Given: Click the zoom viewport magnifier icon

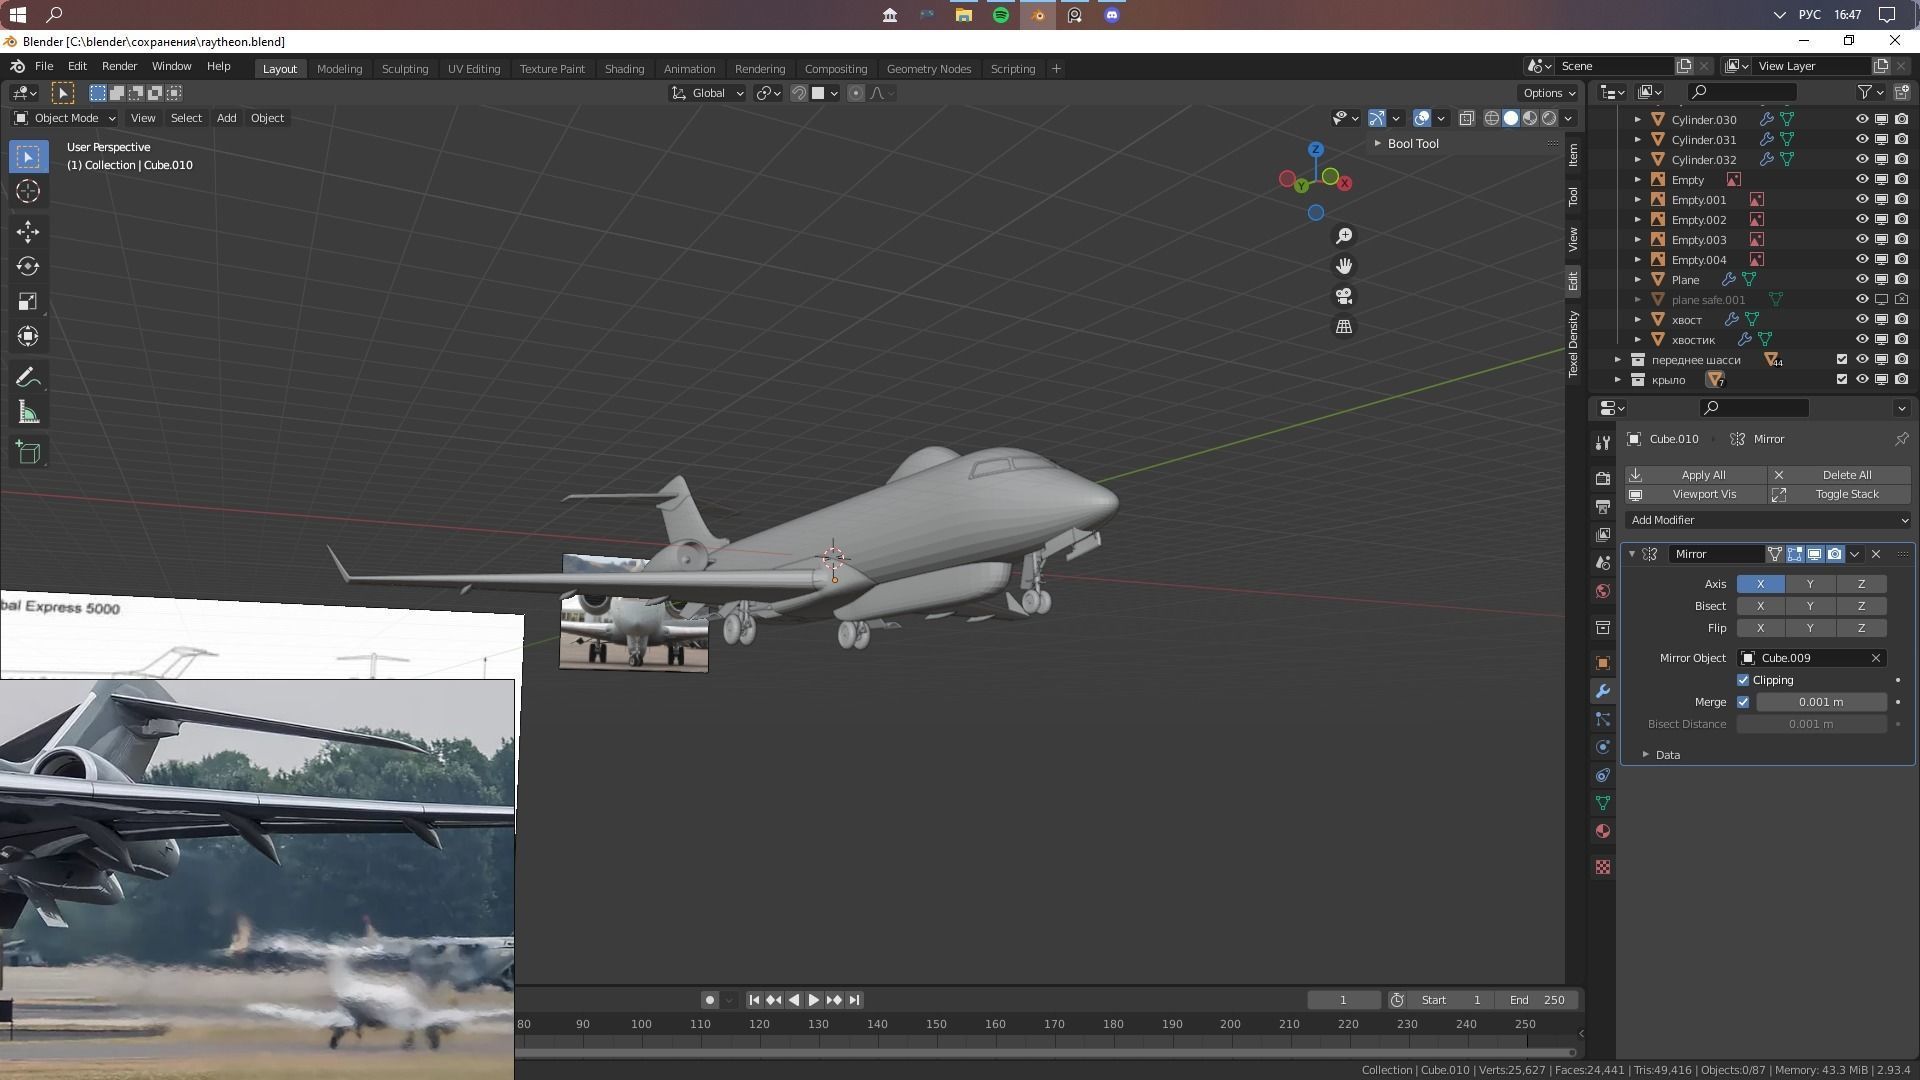Looking at the screenshot, I should 1344,236.
